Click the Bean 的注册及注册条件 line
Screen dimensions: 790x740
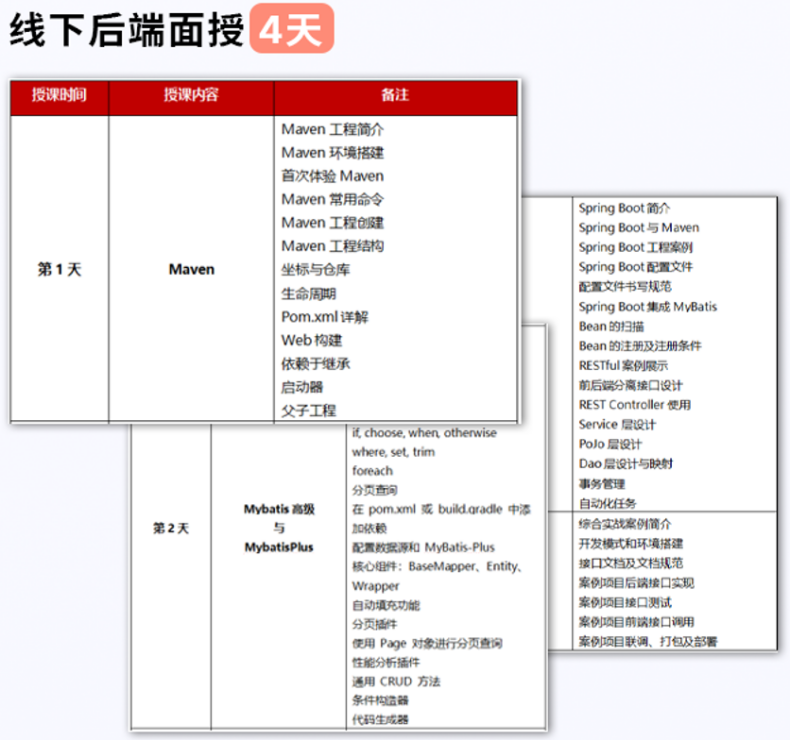coord(640,346)
